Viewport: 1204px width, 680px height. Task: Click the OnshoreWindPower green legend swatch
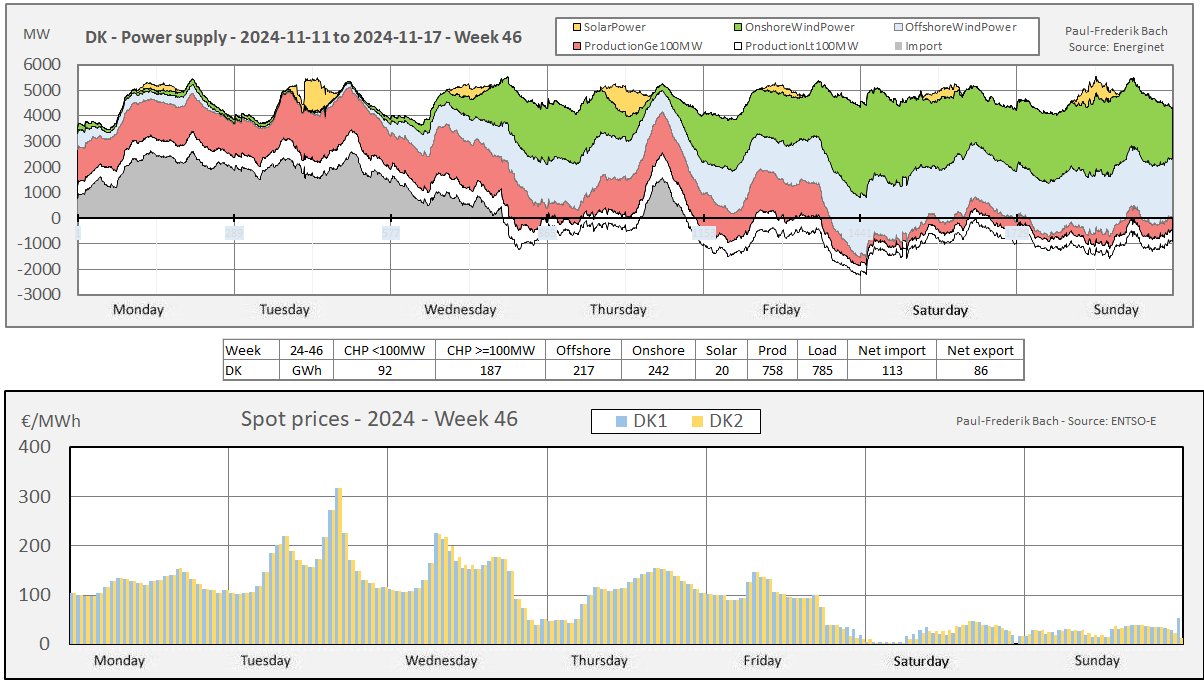tap(738, 26)
